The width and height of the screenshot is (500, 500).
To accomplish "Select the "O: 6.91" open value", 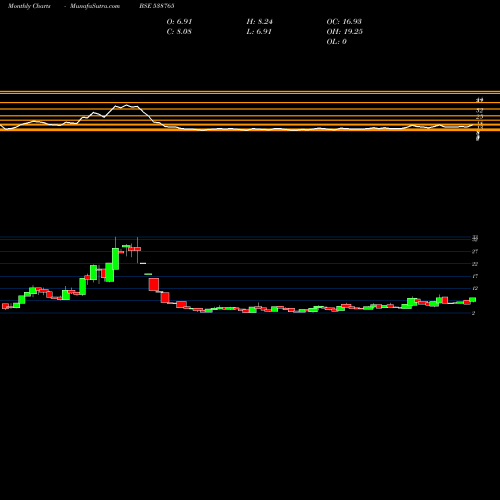I will pyautogui.click(x=179, y=22).
